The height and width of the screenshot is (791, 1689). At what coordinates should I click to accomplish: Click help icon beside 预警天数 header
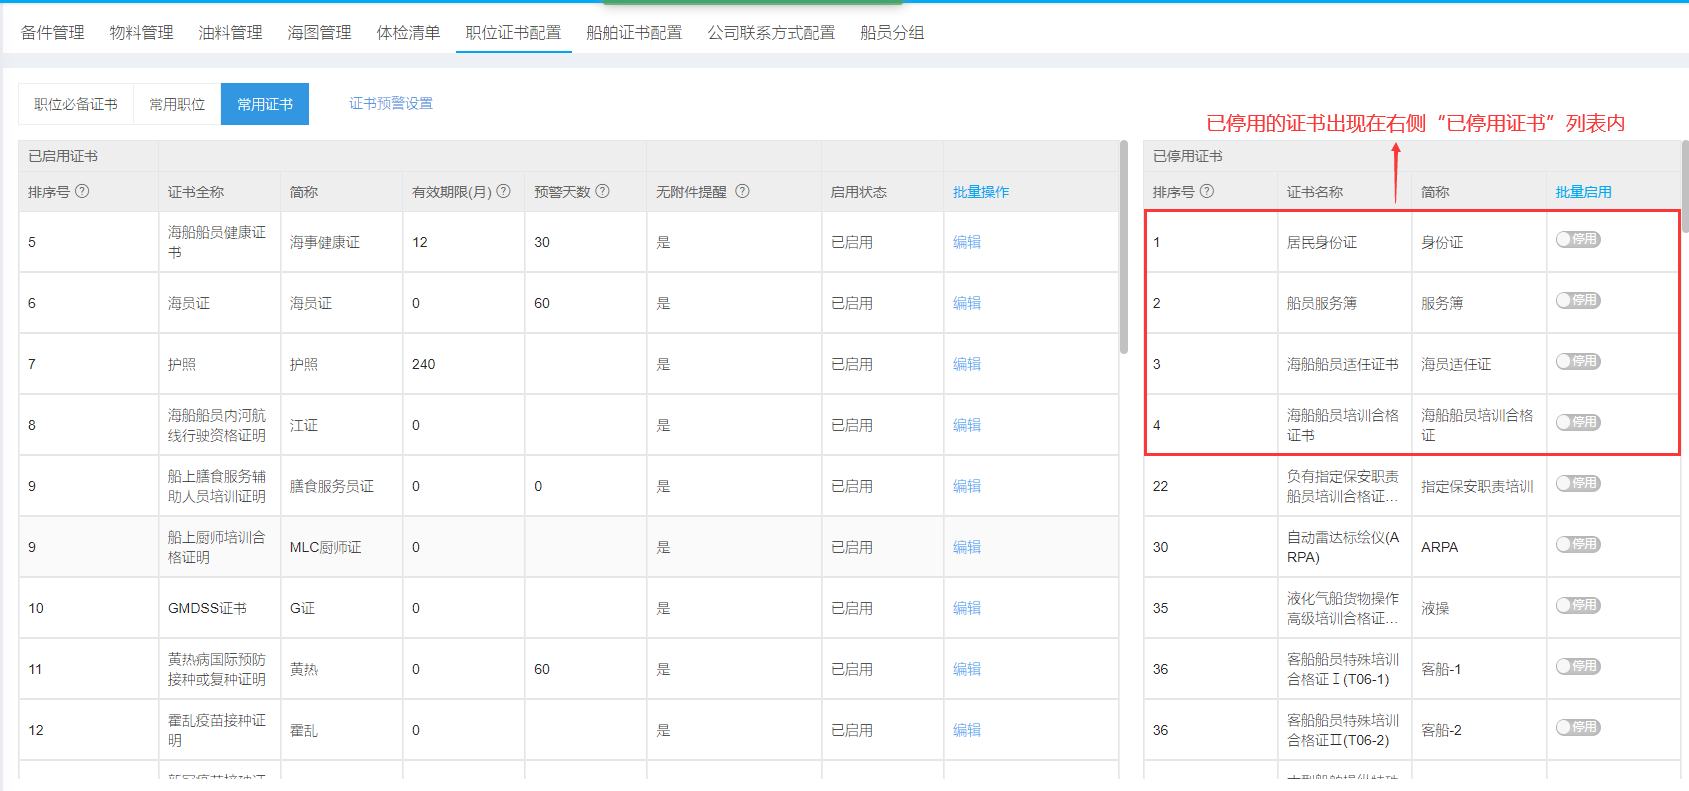point(602,191)
